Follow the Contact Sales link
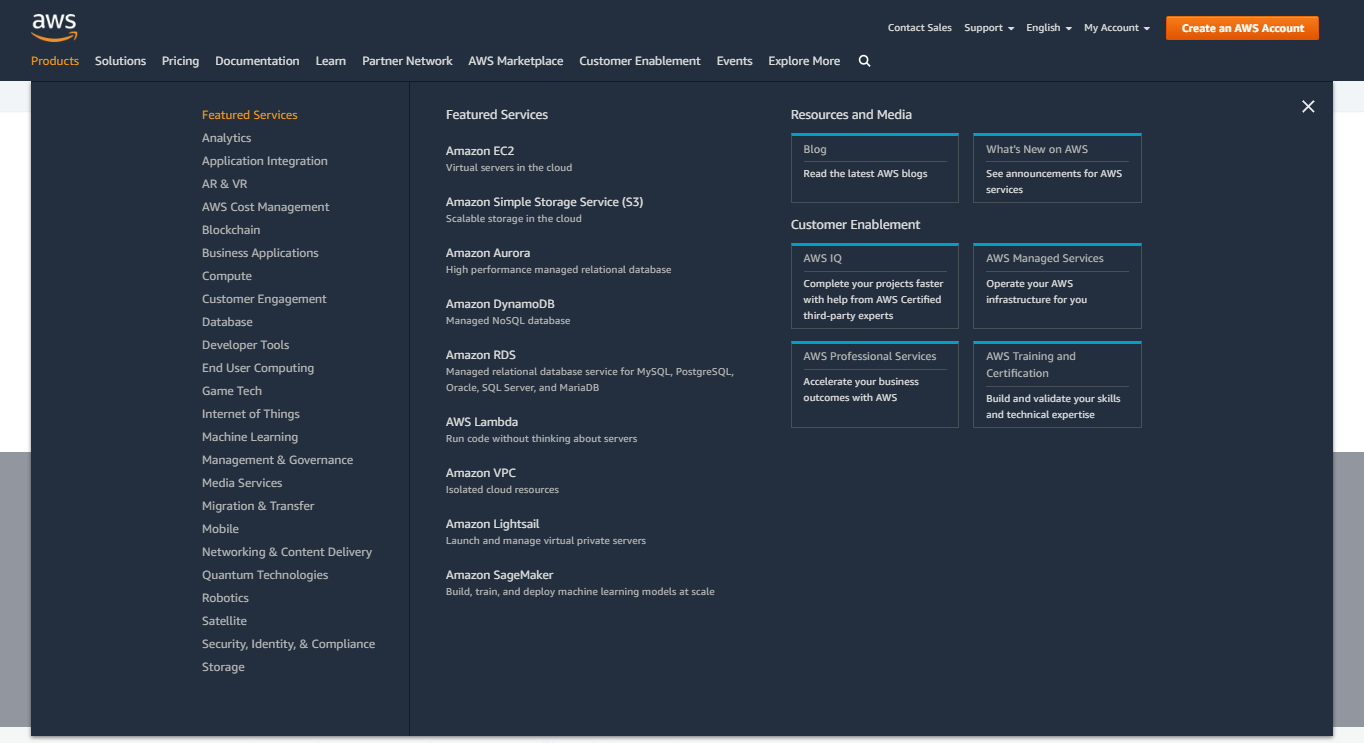1364x743 pixels. pos(920,28)
